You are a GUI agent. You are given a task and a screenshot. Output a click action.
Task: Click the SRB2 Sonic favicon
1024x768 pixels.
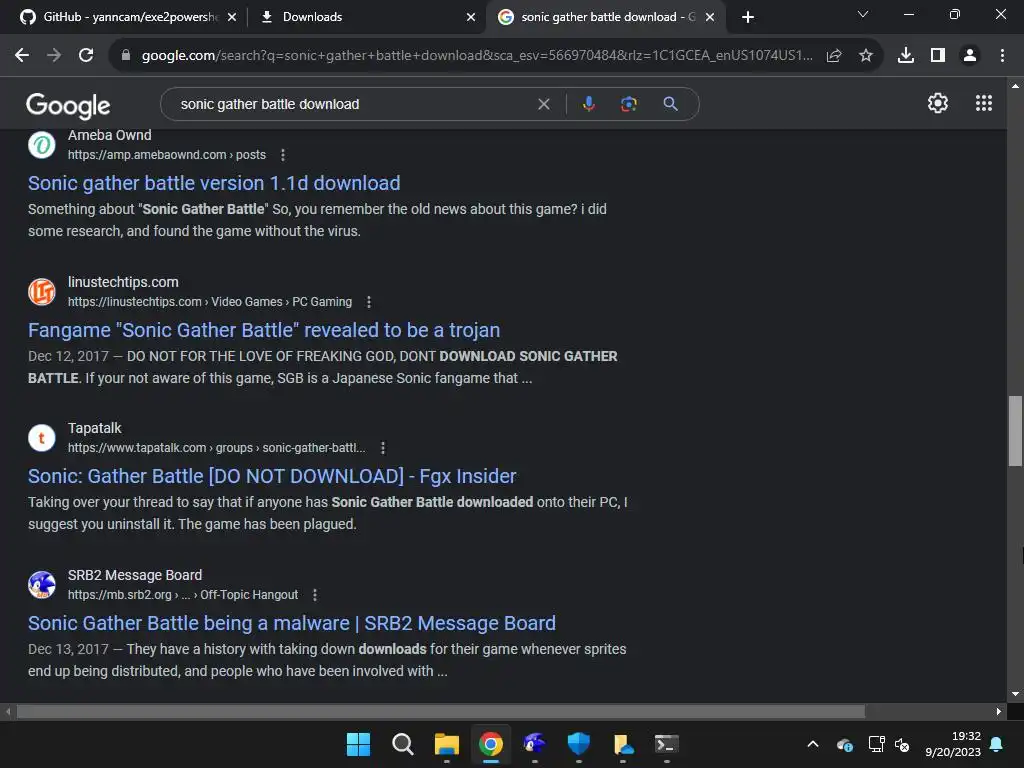point(42,584)
